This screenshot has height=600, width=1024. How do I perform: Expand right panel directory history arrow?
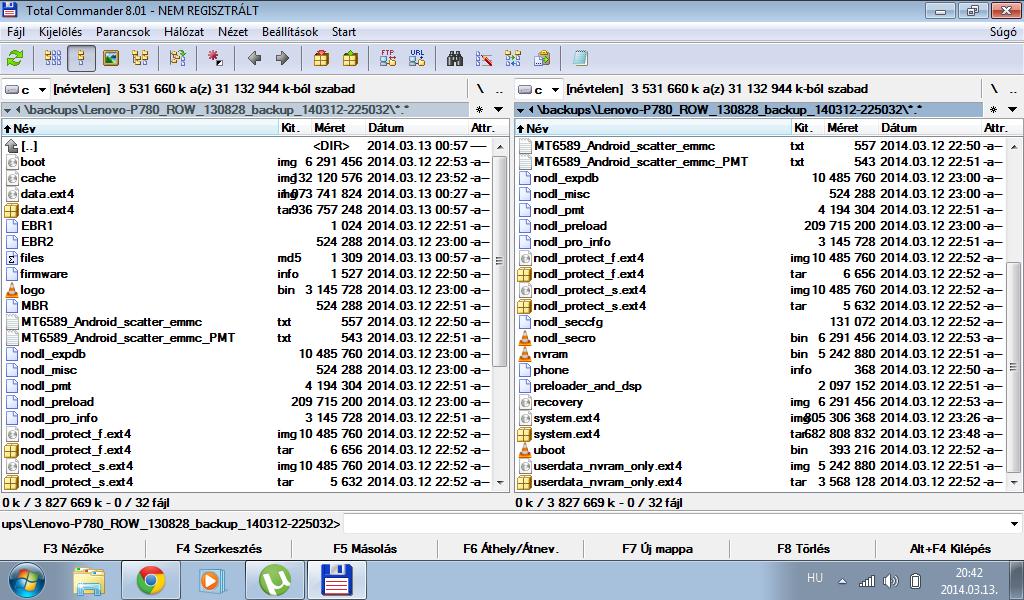coord(1012,110)
